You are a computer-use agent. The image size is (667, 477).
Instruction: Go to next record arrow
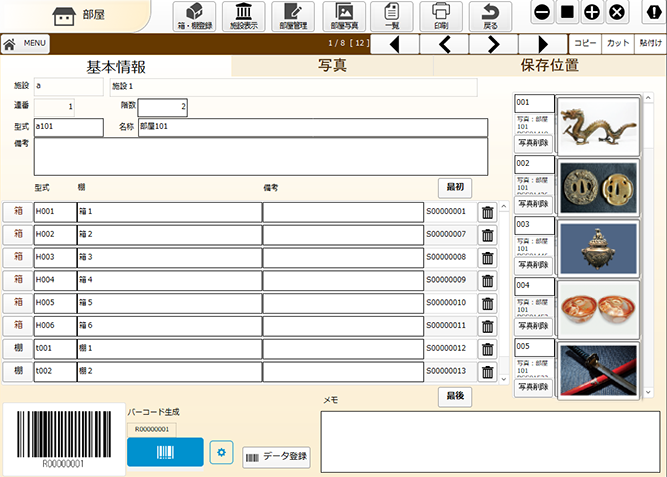pyautogui.click(x=493, y=44)
